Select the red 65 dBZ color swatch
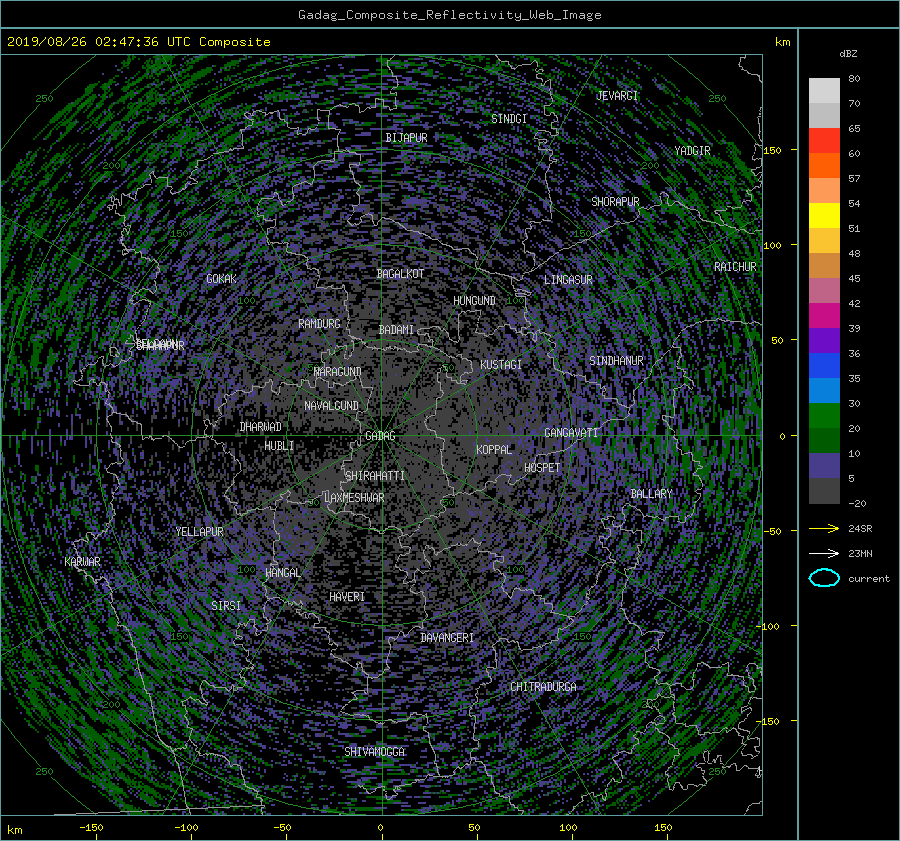This screenshot has height=841, width=900. [824, 140]
